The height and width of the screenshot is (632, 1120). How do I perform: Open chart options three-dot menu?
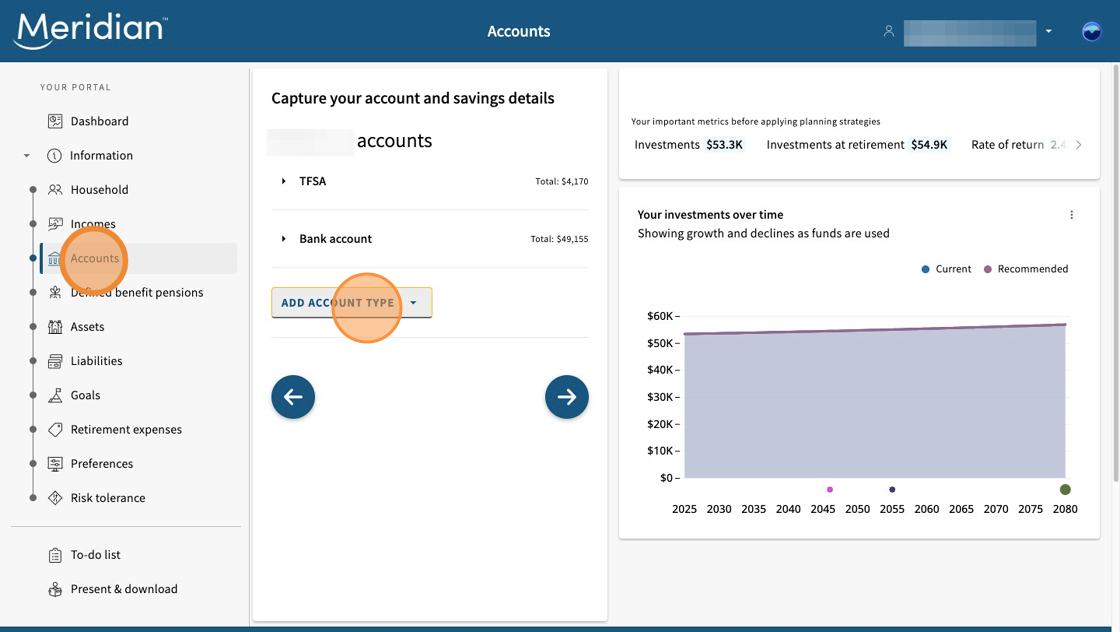1071,215
